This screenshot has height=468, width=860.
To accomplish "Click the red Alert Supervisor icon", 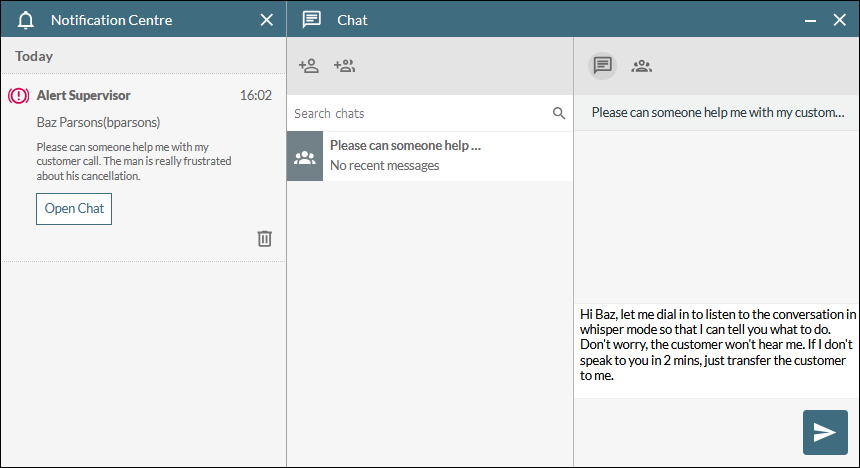I will [18, 96].
